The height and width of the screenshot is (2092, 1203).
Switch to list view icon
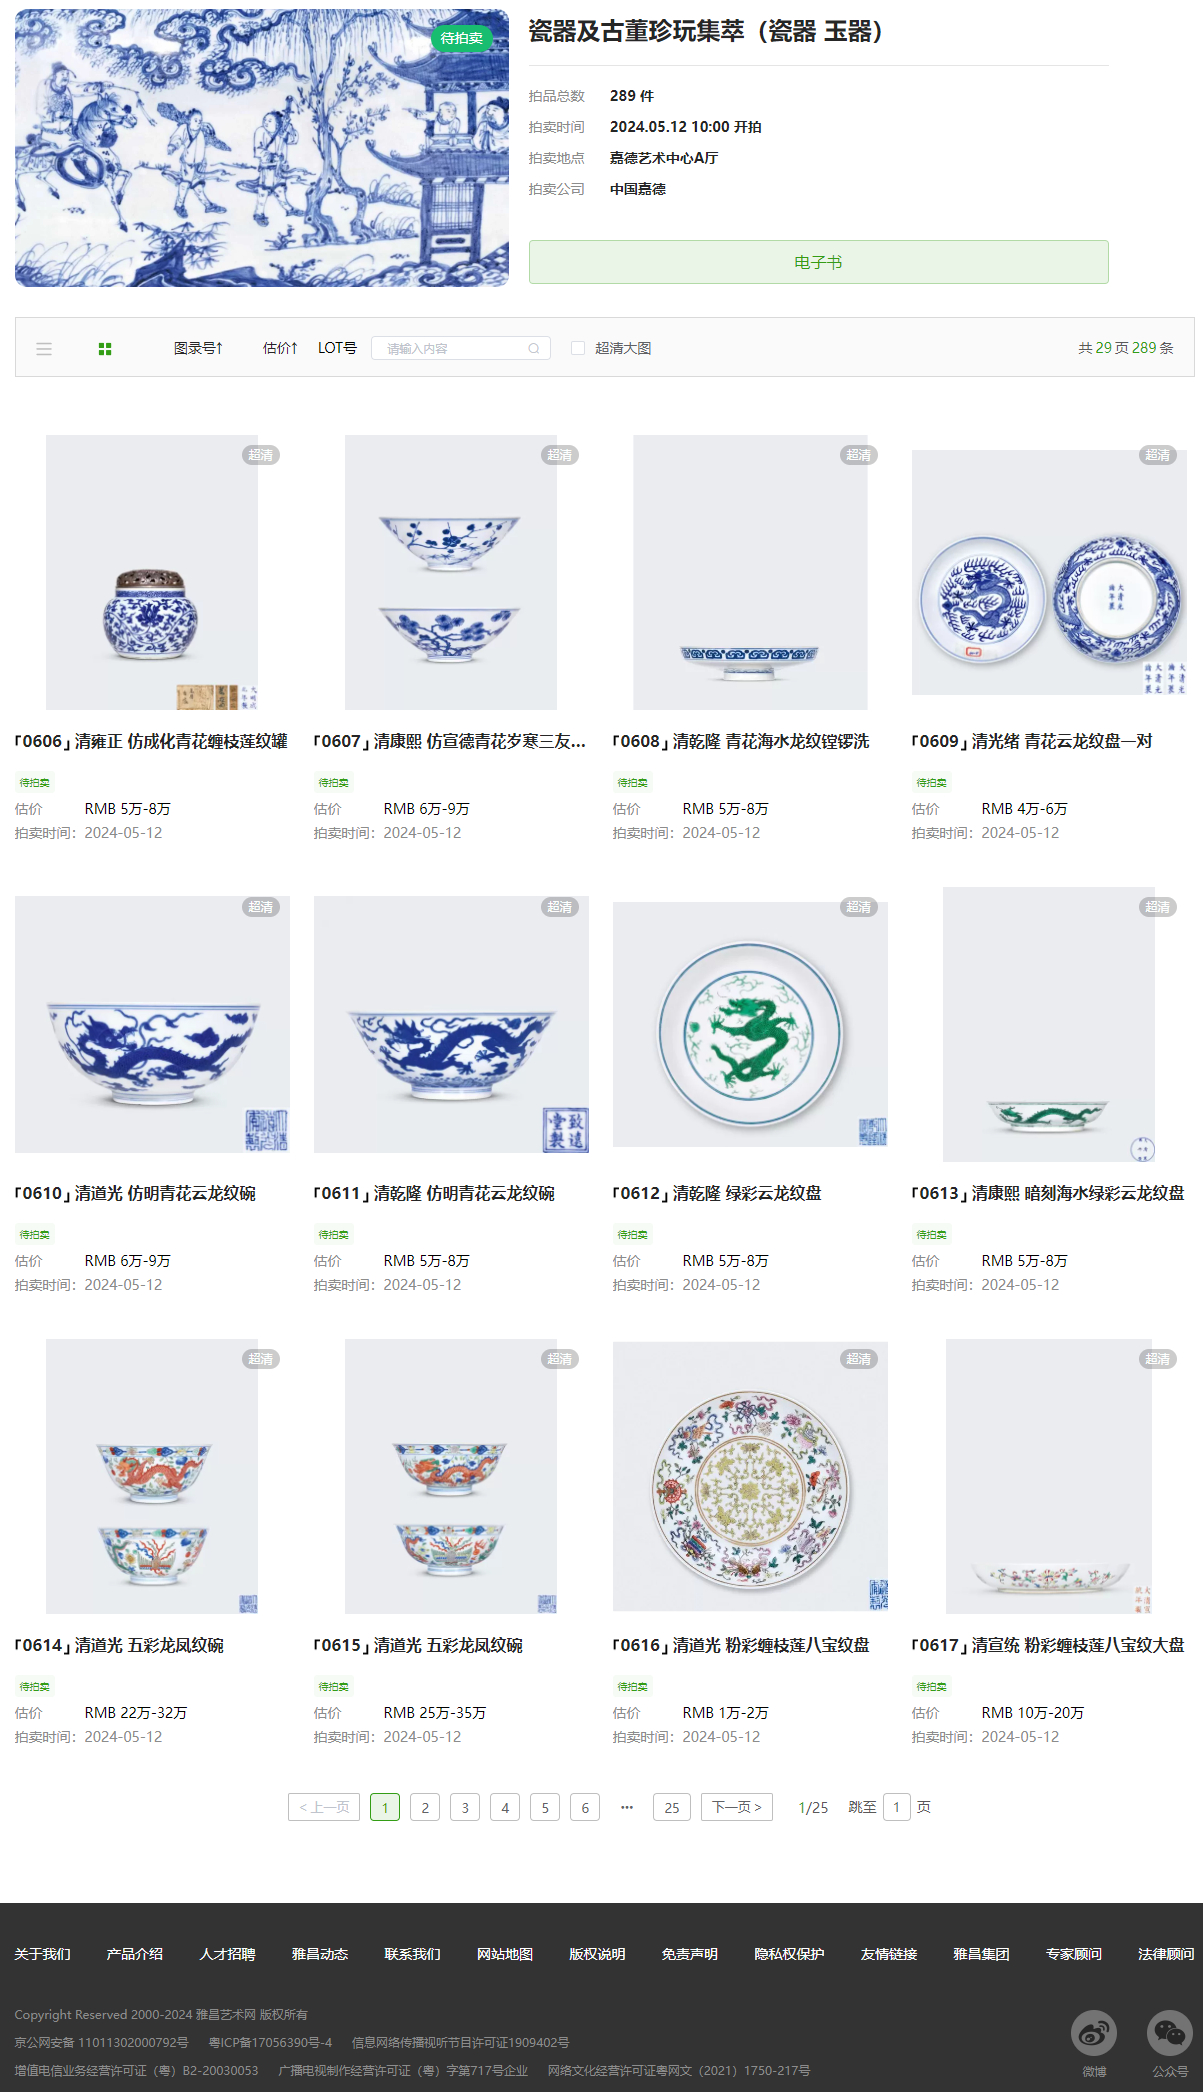pos(44,349)
